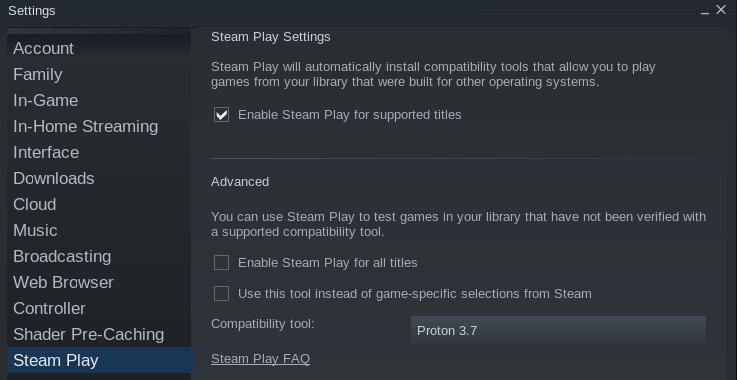The image size is (737, 380).
Task: Open the Steam Play FAQ link
Action: pyautogui.click(x=260, y=359)
